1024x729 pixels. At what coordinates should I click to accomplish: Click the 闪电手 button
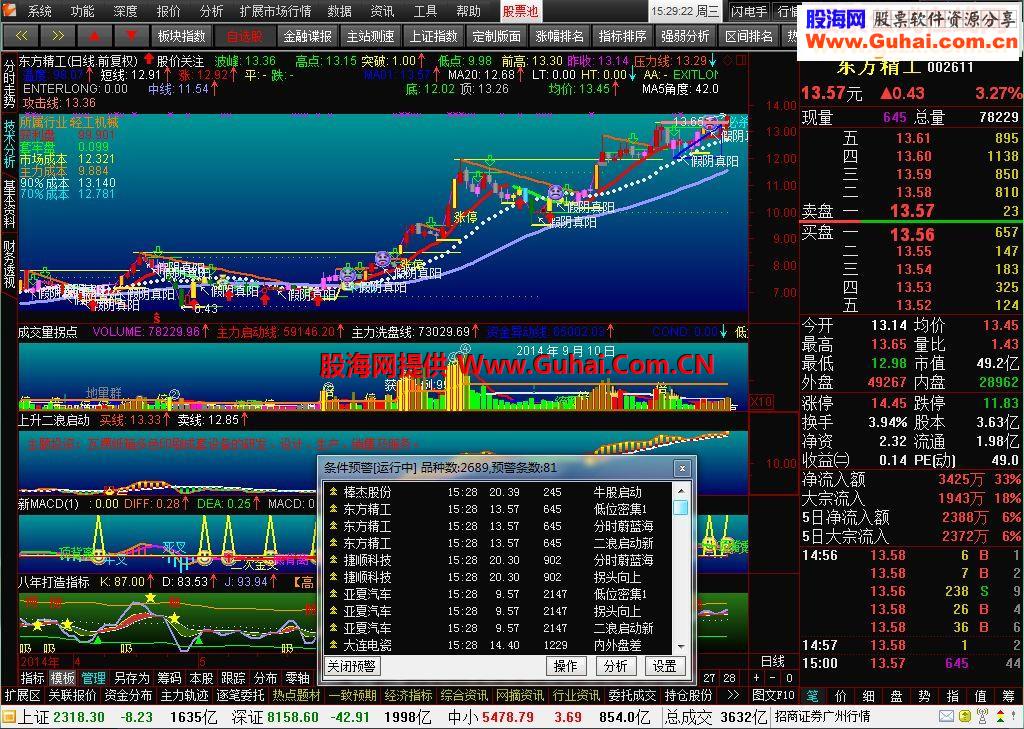point(749,11)
